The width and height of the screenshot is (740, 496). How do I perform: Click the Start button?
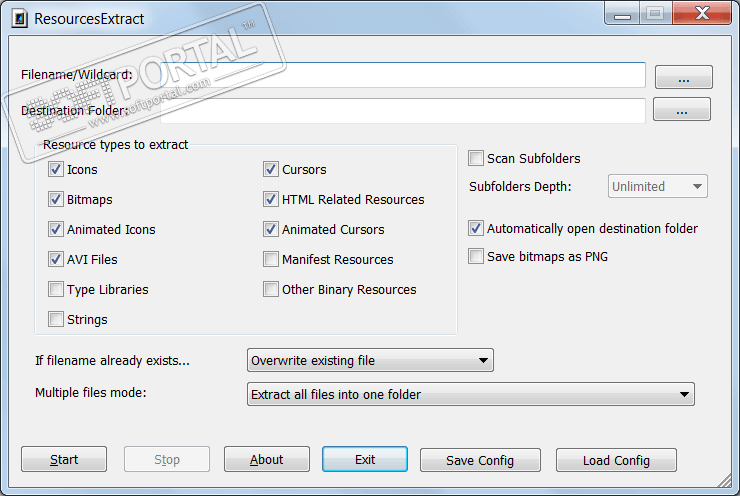click(64, 459)
